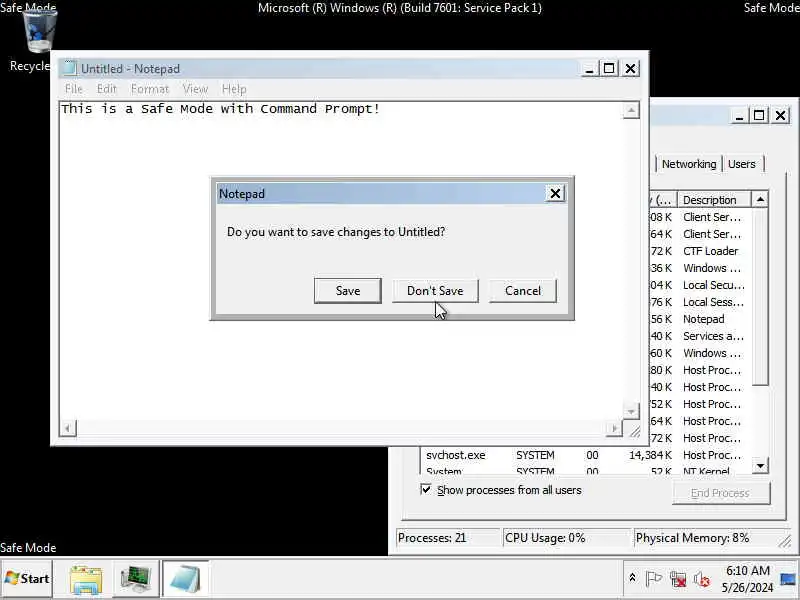The width and height of the screenshot is (800, 600).
Task: Cancel the save changes dialog
Action: click(x=522, y=291)
